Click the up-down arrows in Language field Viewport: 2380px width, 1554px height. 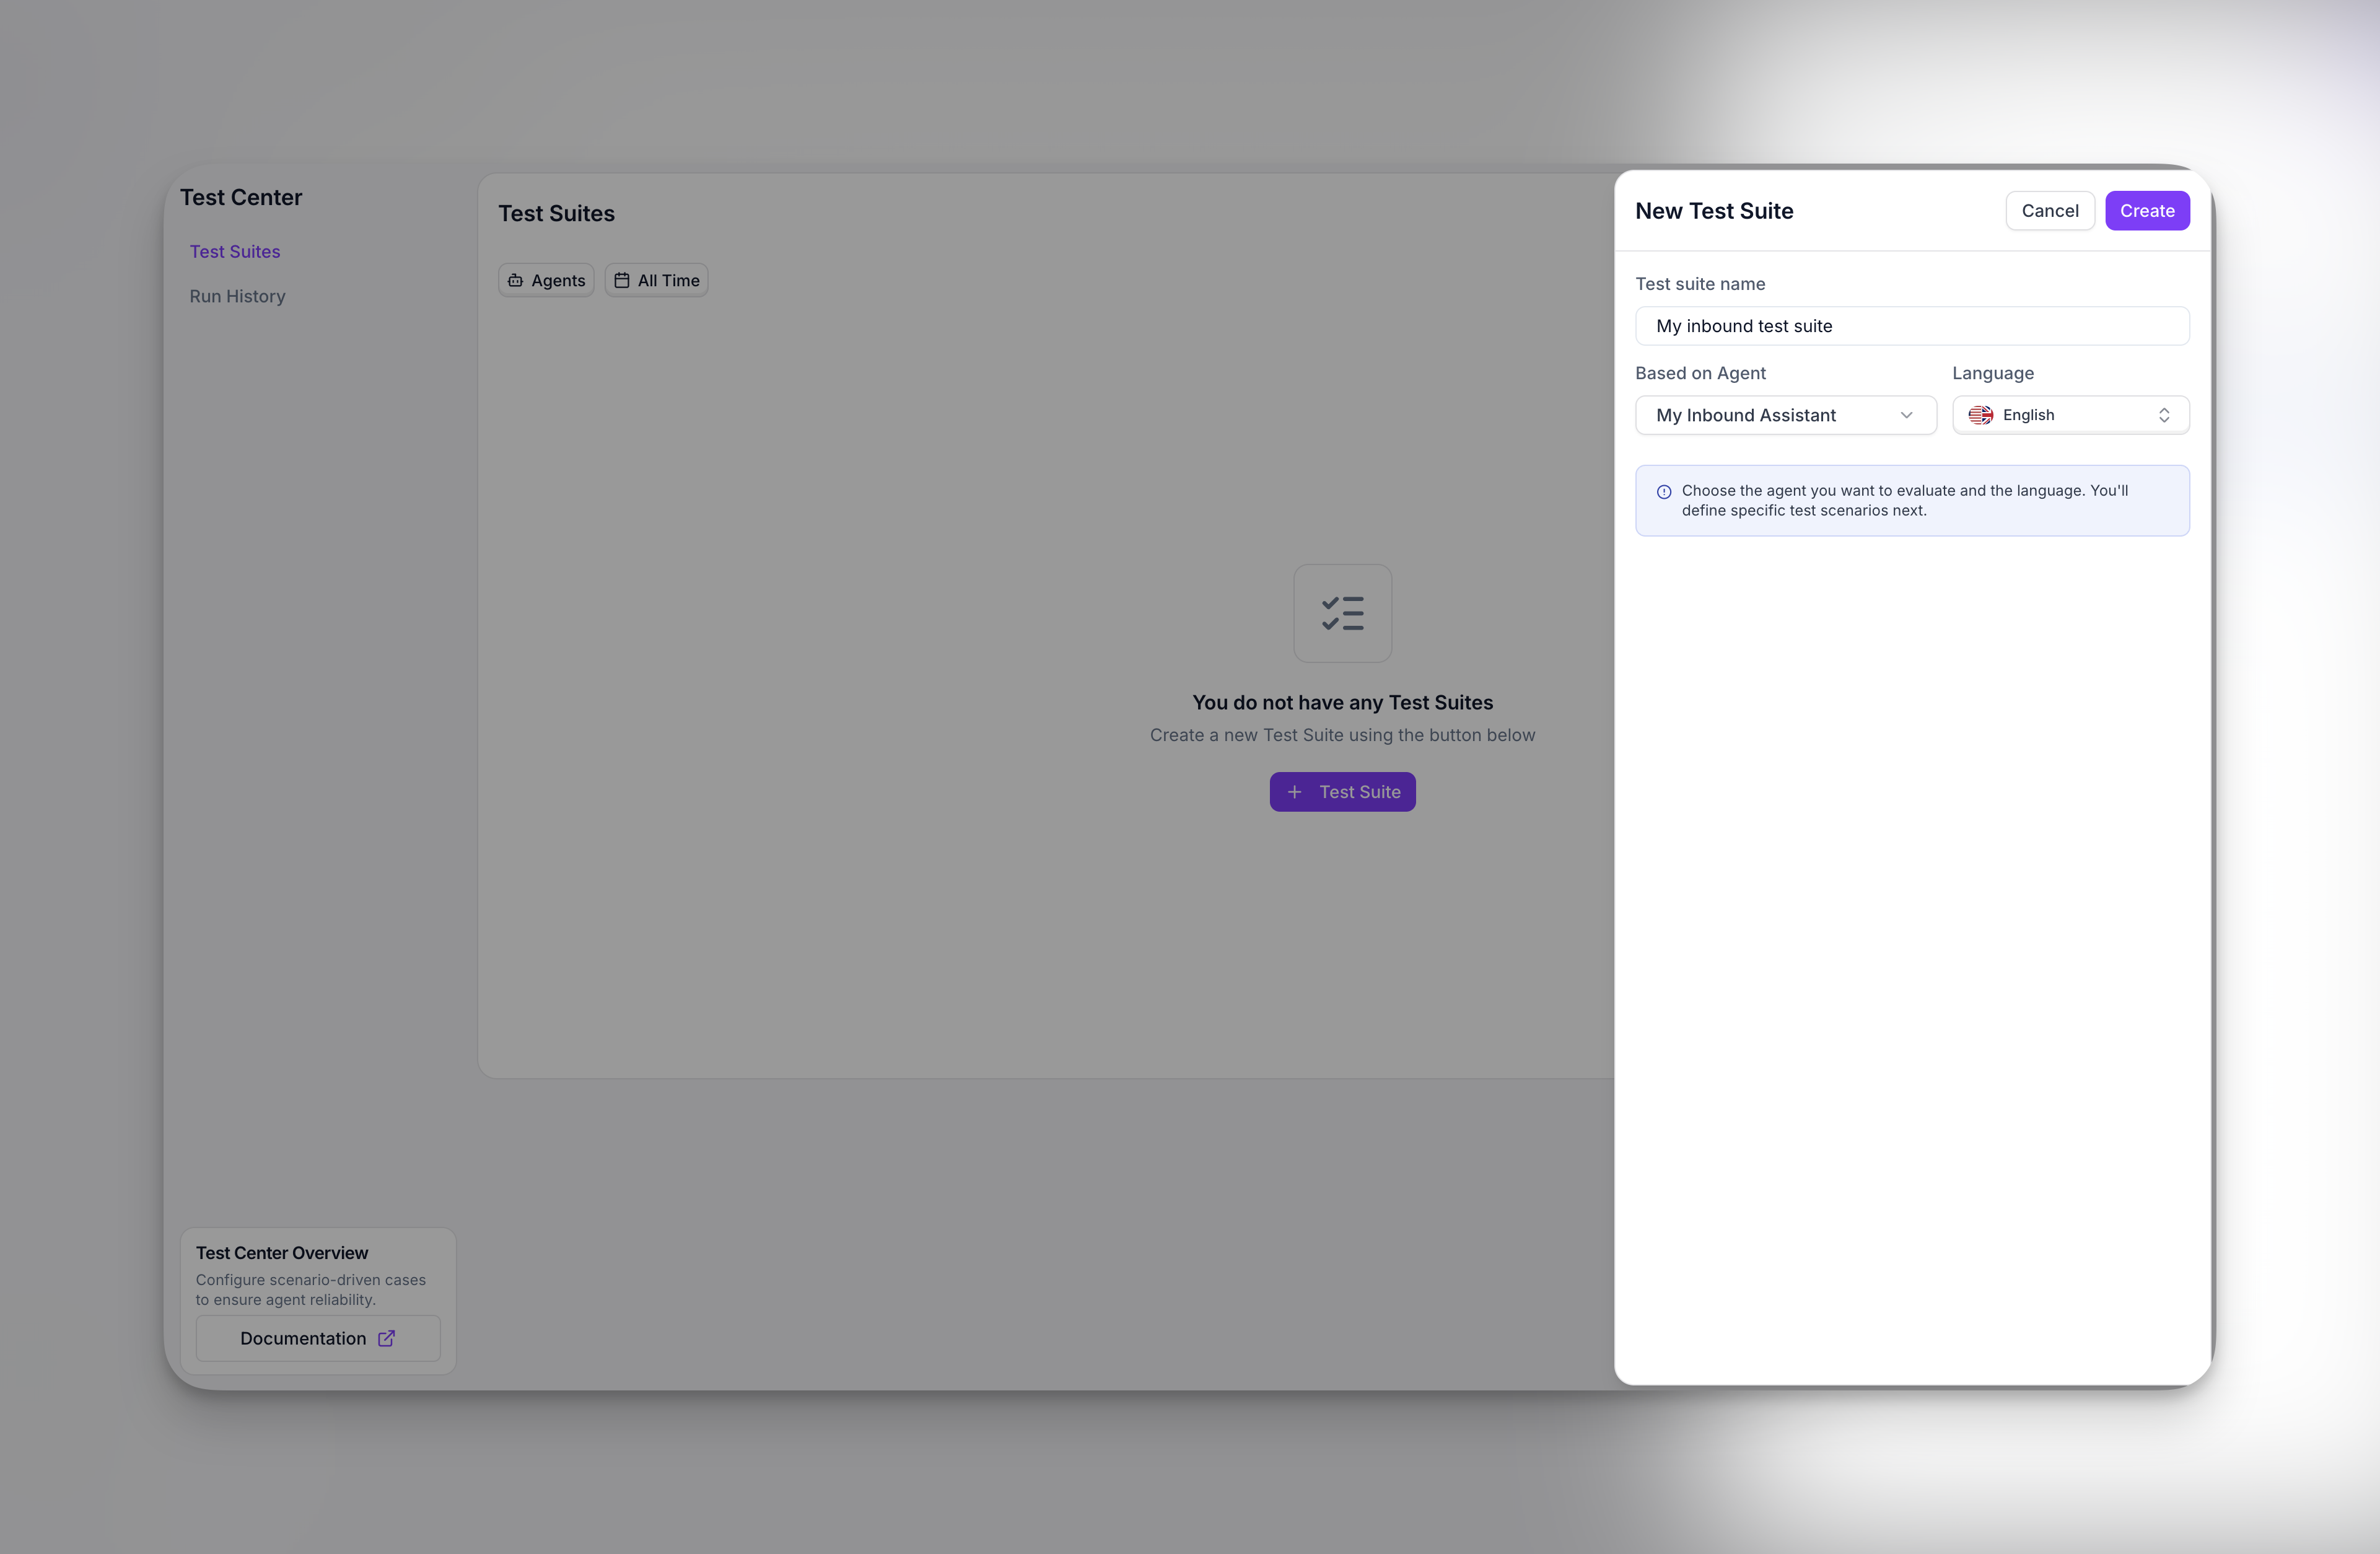click(x=2164, y=415)
